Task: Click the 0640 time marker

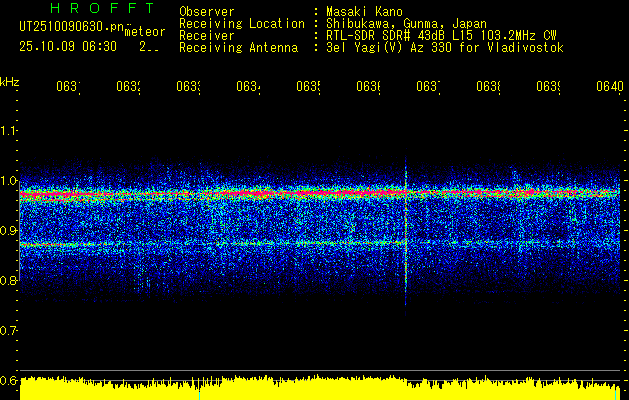Action: tap(610, 87)
